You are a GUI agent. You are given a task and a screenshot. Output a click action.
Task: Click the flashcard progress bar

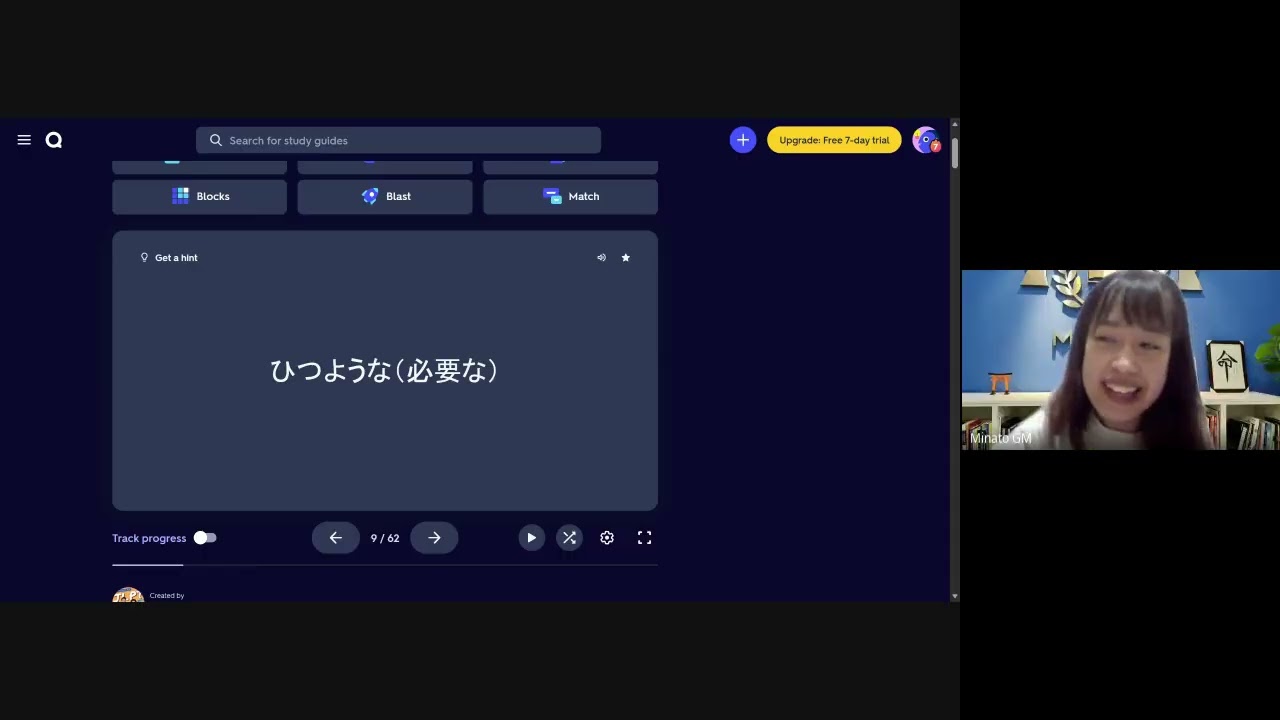385,565
